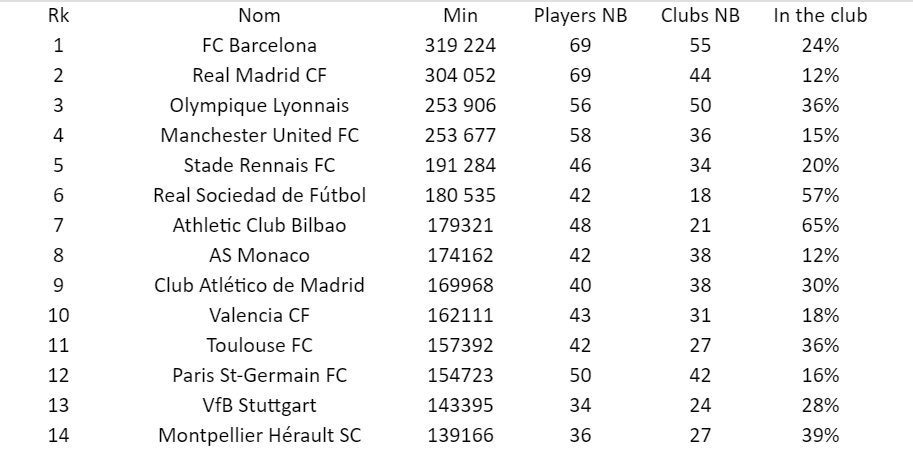Click the AS Monaco cell
The image size is (913, 459).
259,256
